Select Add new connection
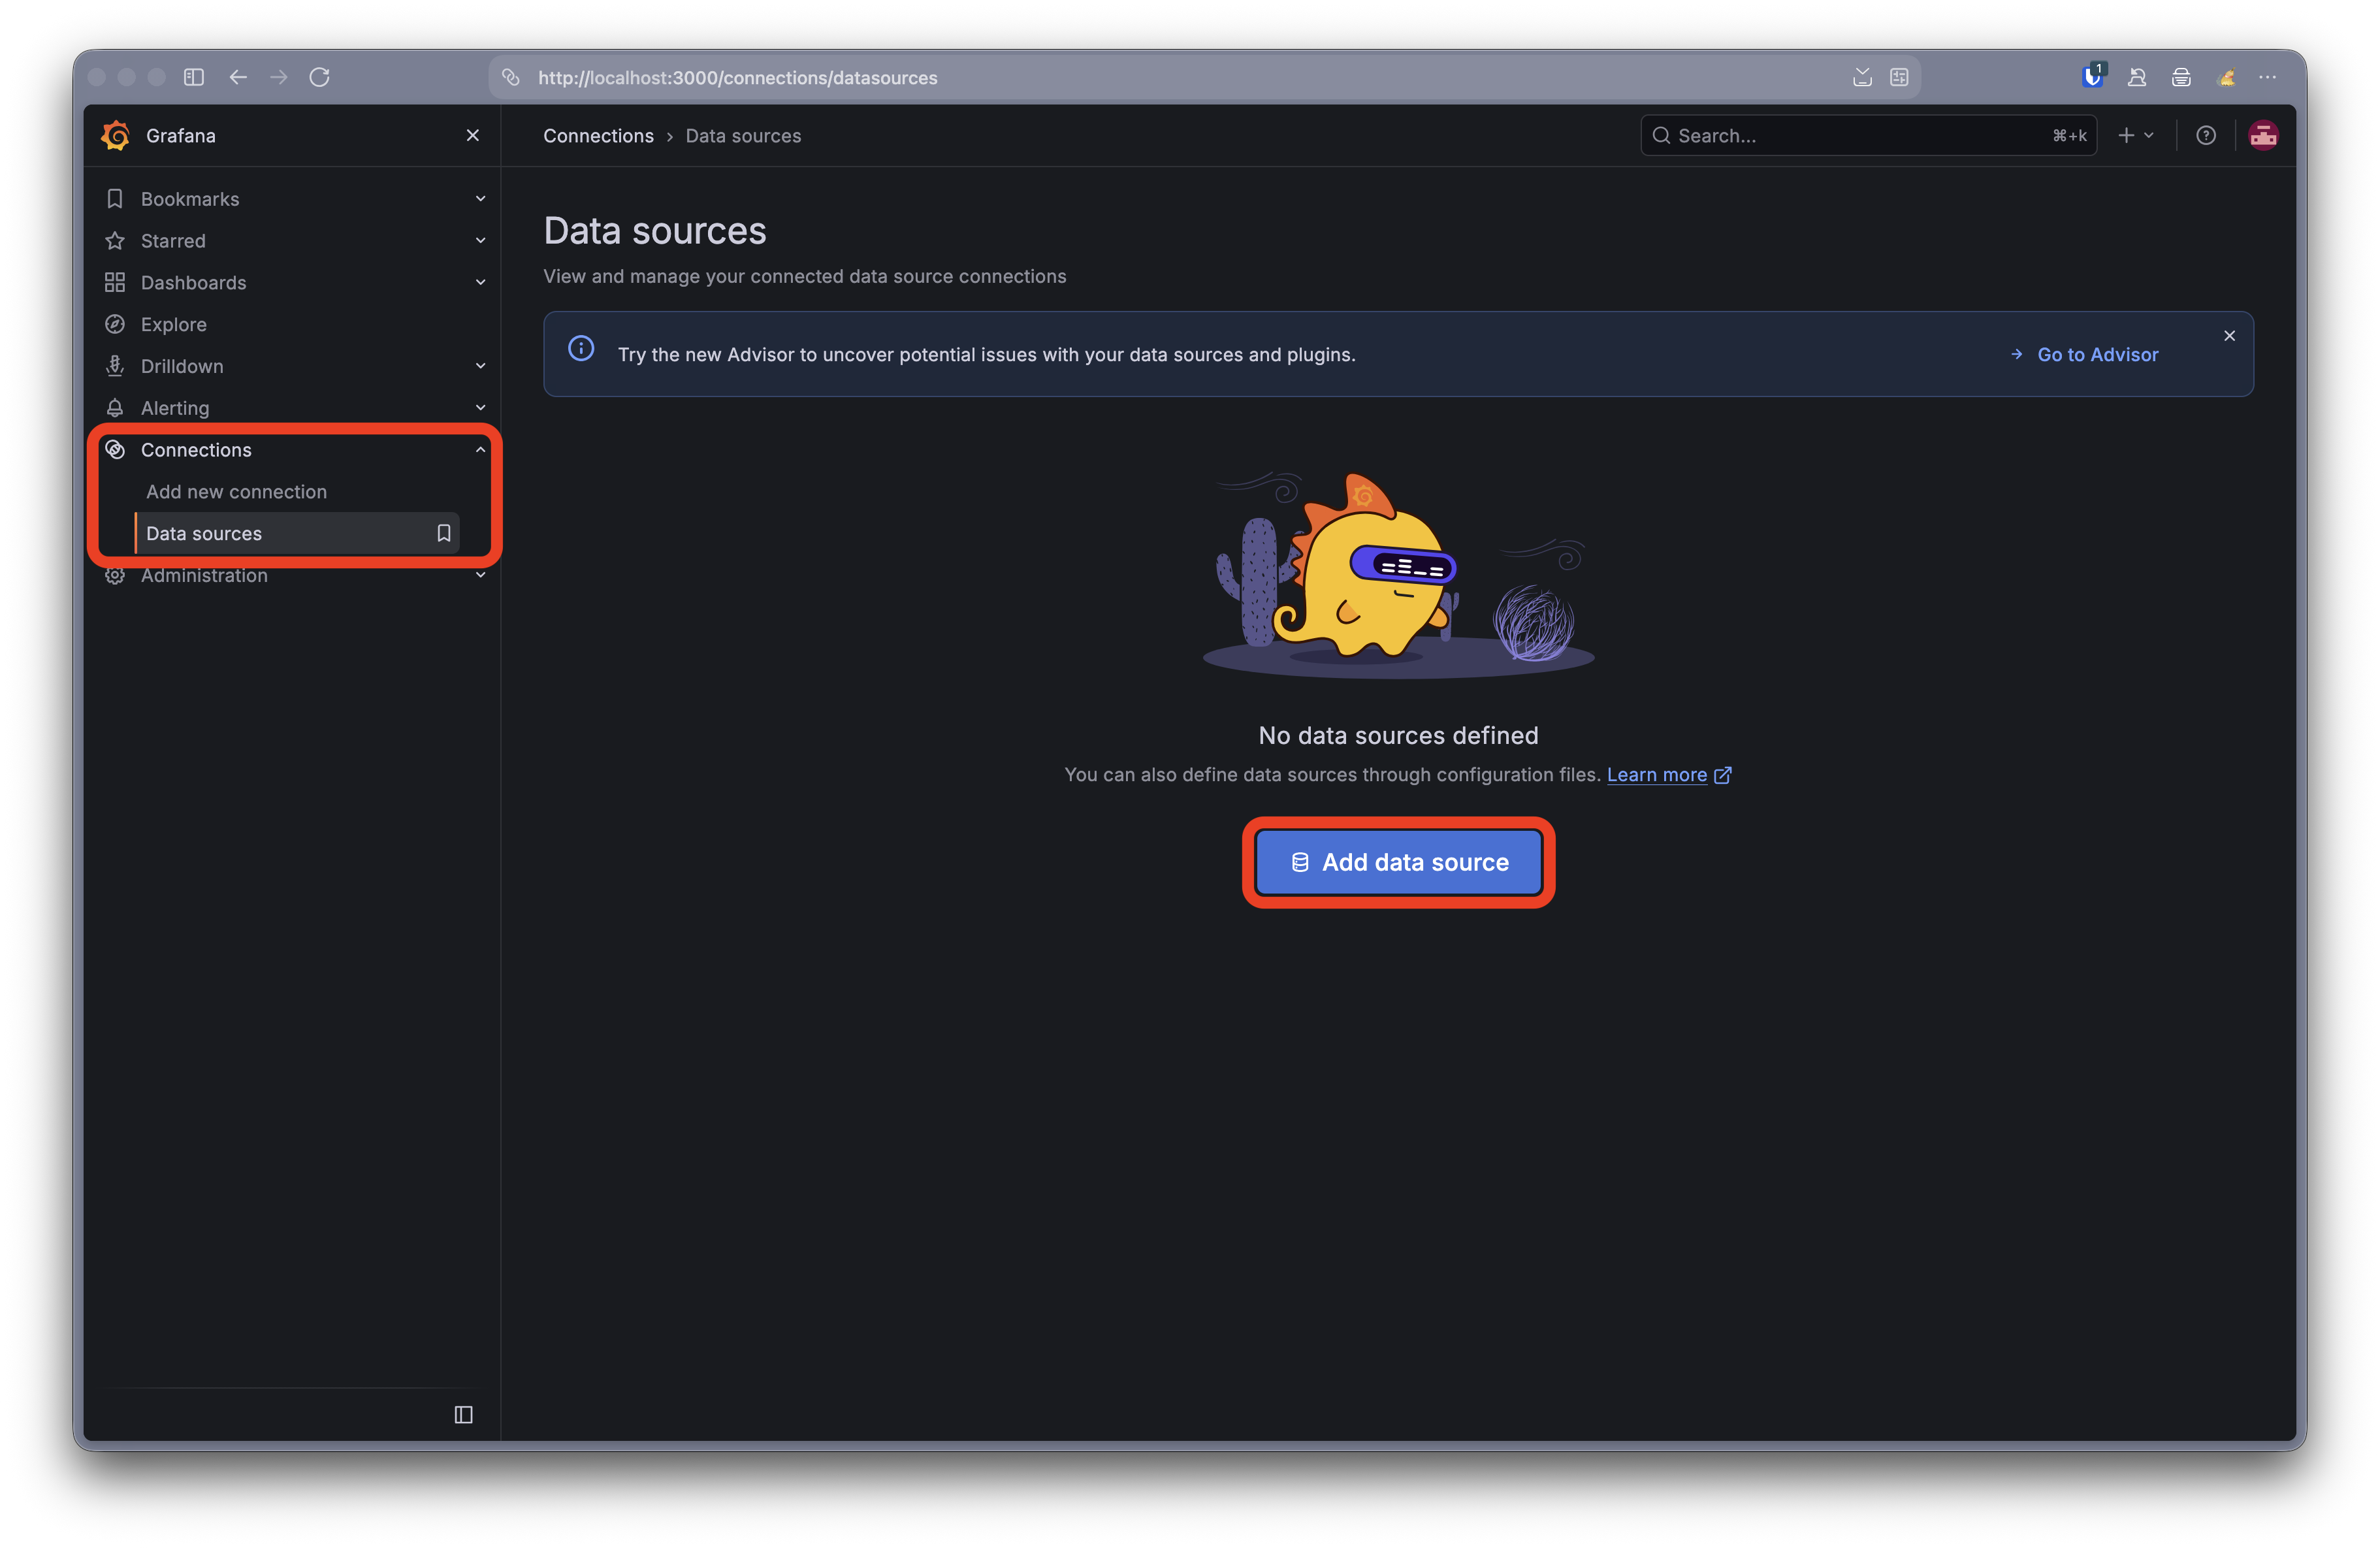 click(x=236, y=492)
